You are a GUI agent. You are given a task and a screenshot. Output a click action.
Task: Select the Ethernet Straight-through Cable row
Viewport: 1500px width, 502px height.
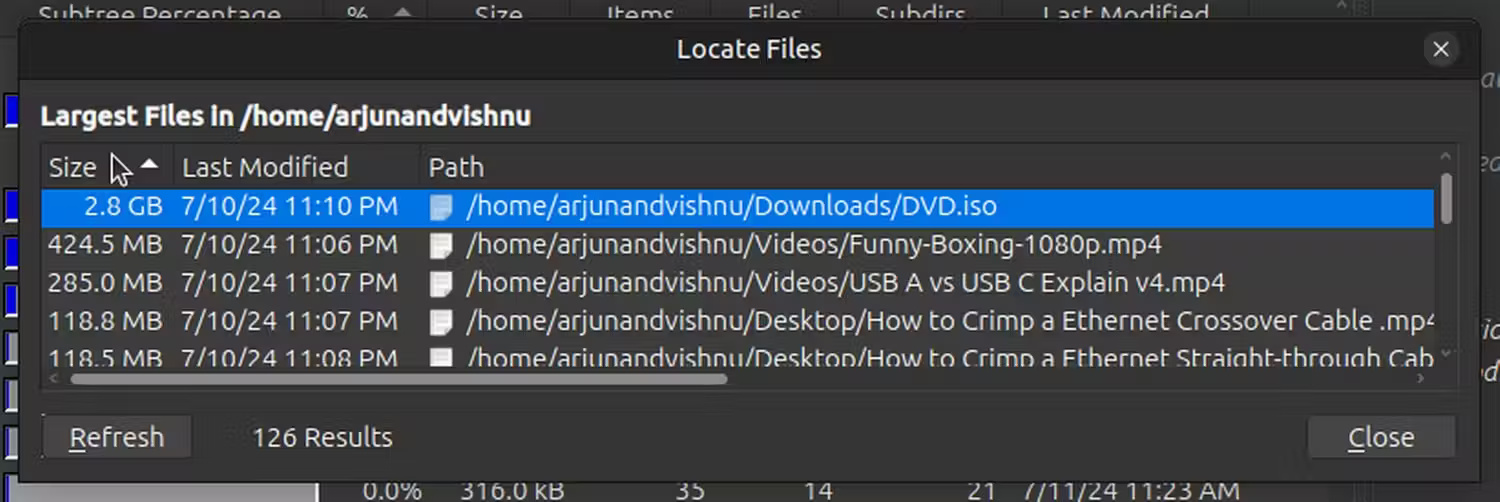click(x=737, y=354)
